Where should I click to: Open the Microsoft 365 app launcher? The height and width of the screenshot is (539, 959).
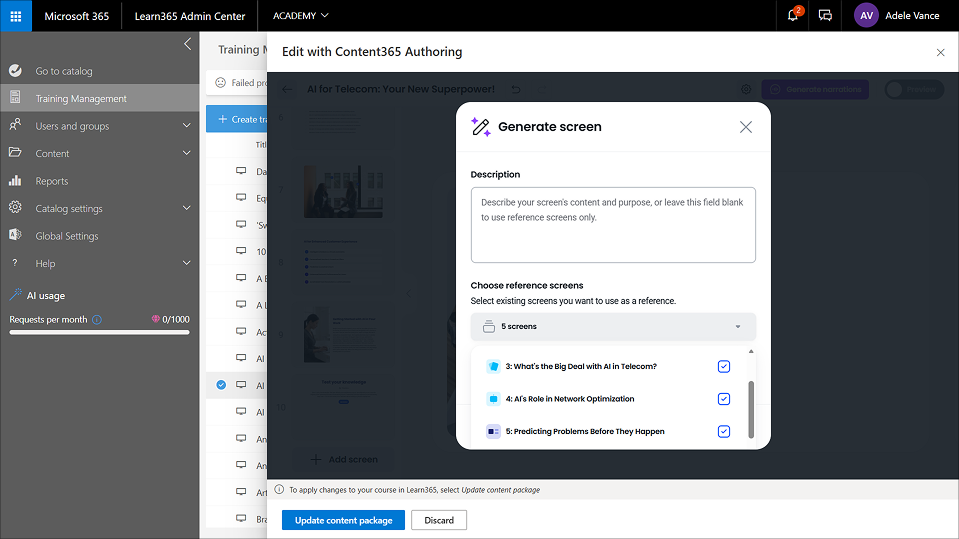coord(16,16)
